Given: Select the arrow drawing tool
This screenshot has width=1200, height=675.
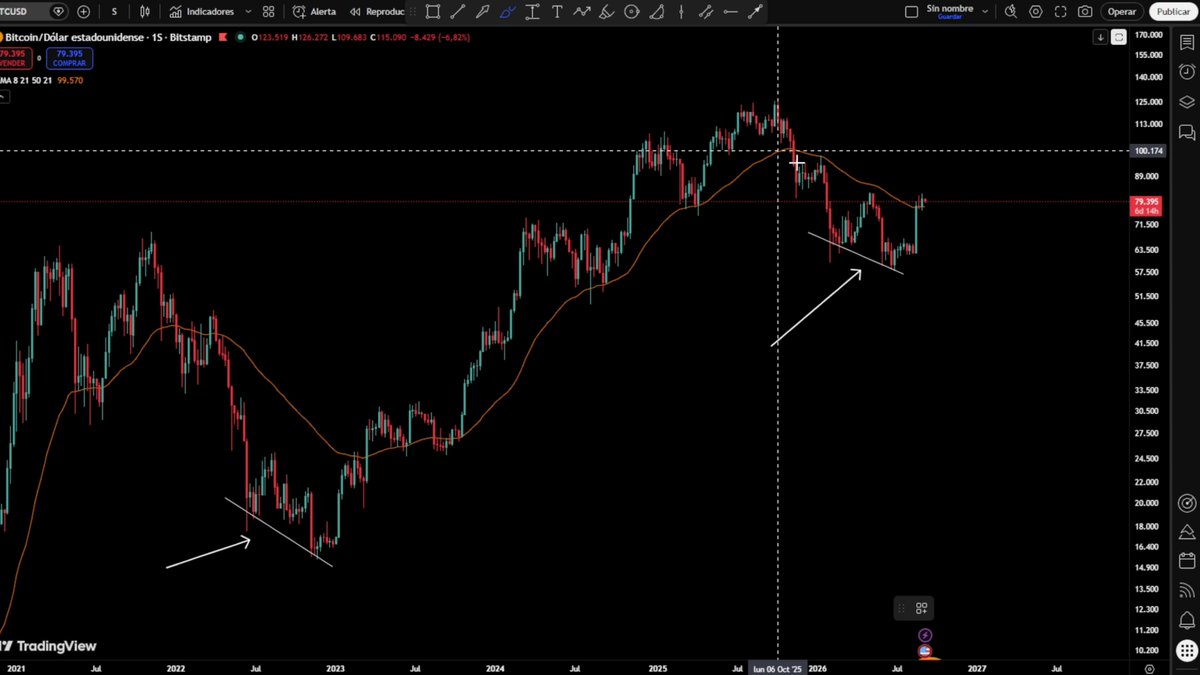Looking at the screenshot, I should 482,12.
